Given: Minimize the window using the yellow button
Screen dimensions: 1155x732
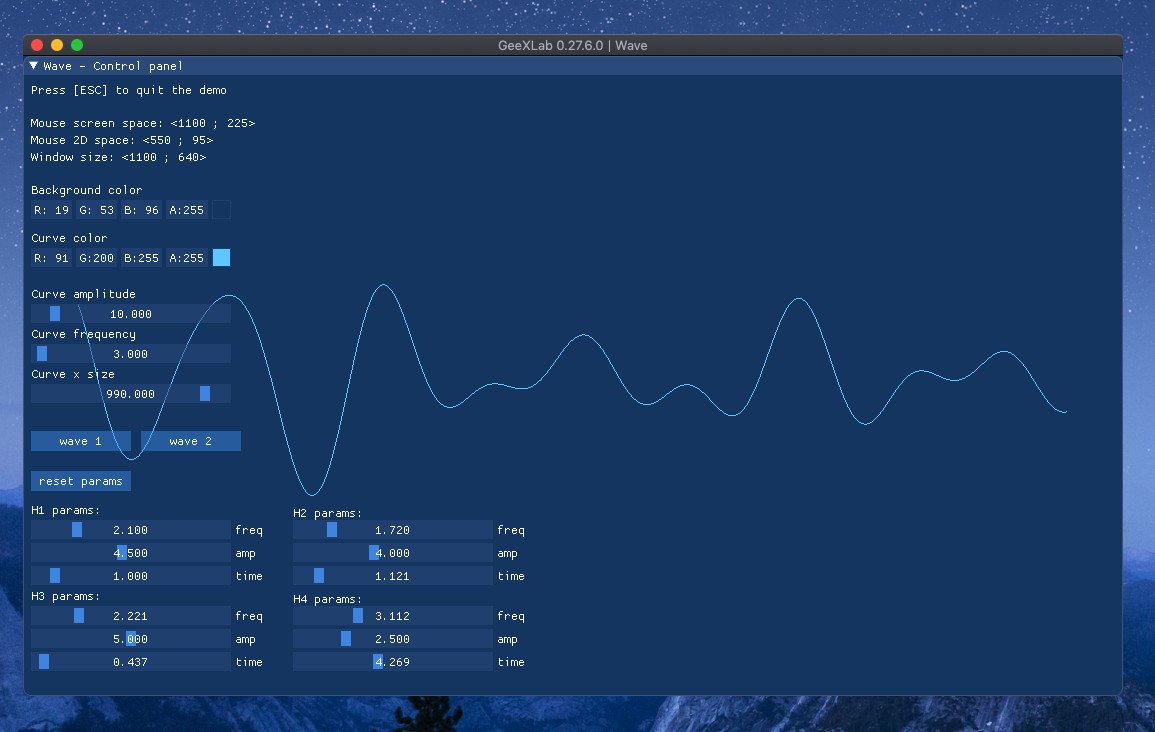Looking at the screenshot, I should tap(57, 45).
